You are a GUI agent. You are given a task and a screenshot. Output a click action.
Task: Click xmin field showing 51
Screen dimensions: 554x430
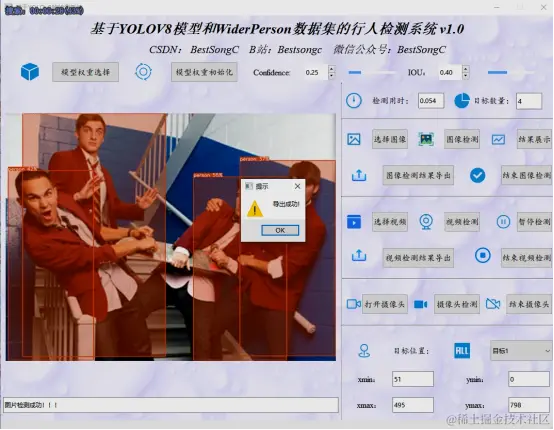pyautogui.click(x=413, y=379)
